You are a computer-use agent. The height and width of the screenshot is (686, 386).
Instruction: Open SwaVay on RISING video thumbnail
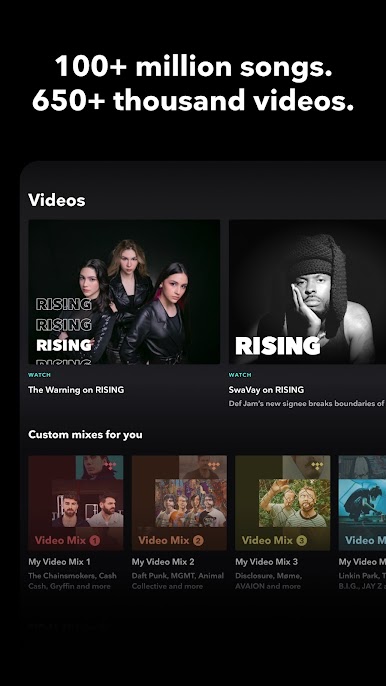307,292
